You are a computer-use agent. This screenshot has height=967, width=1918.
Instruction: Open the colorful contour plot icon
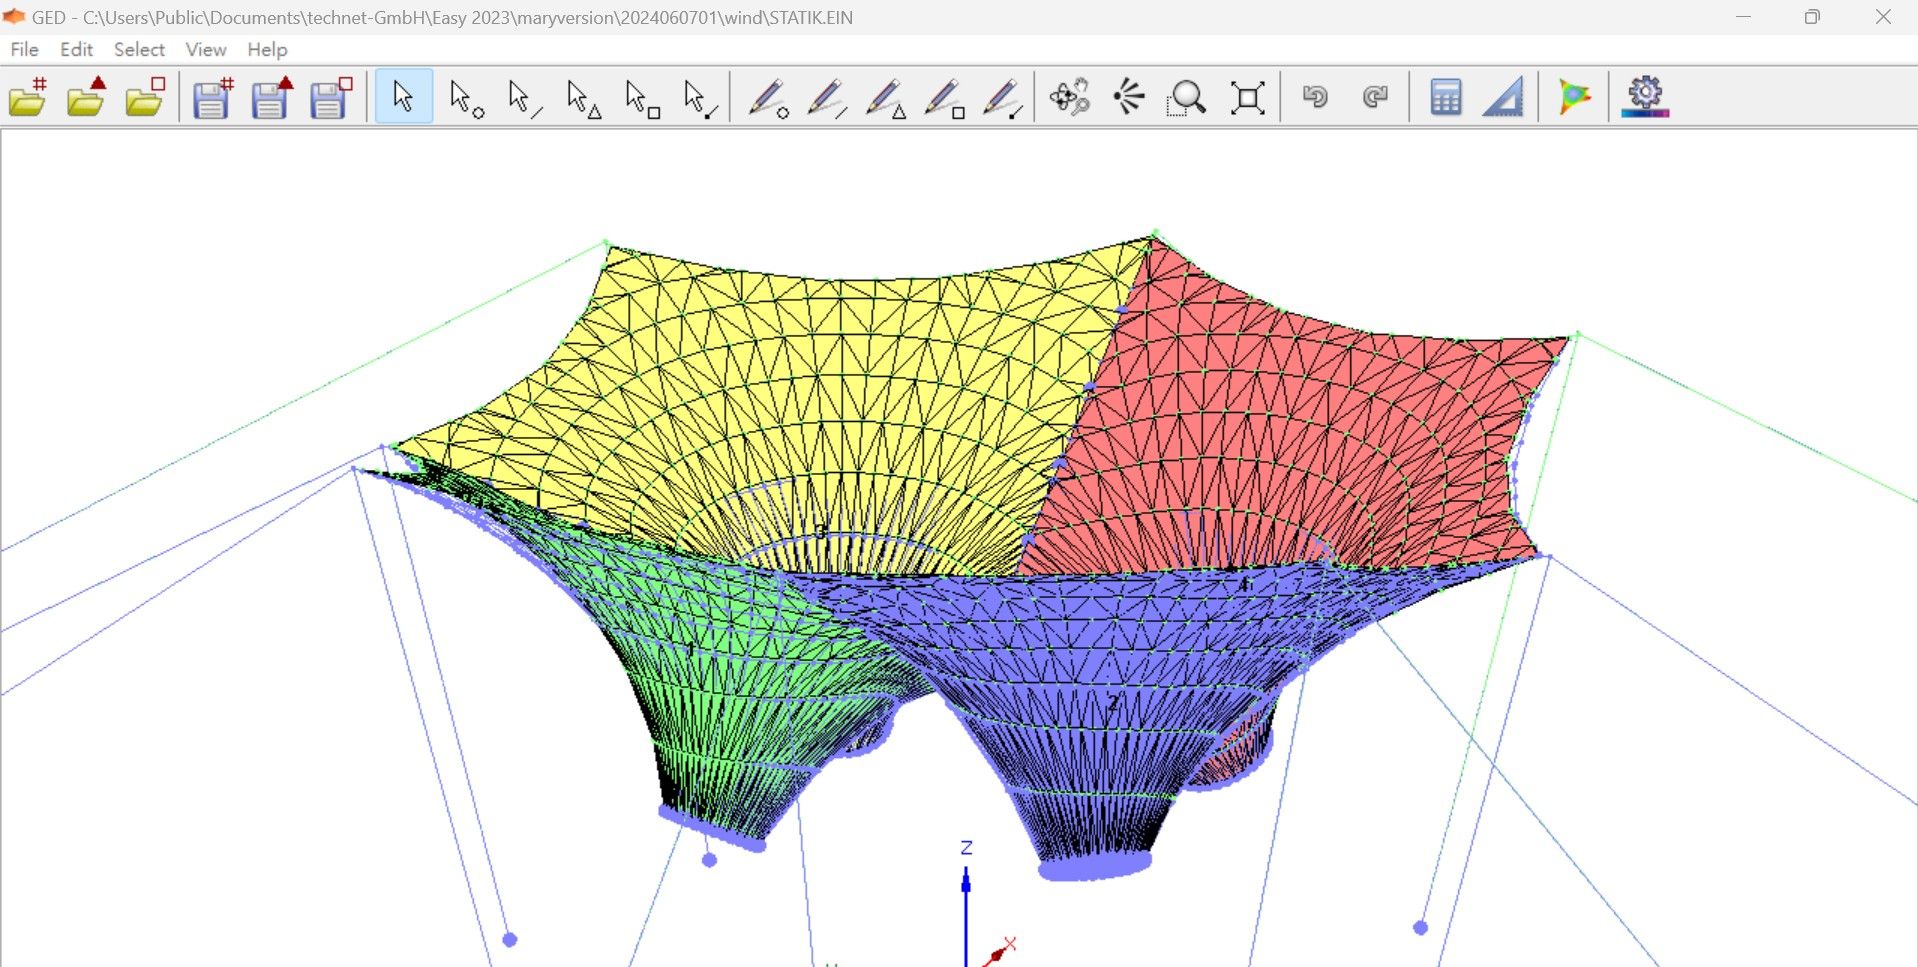[x=1574, y=97]
